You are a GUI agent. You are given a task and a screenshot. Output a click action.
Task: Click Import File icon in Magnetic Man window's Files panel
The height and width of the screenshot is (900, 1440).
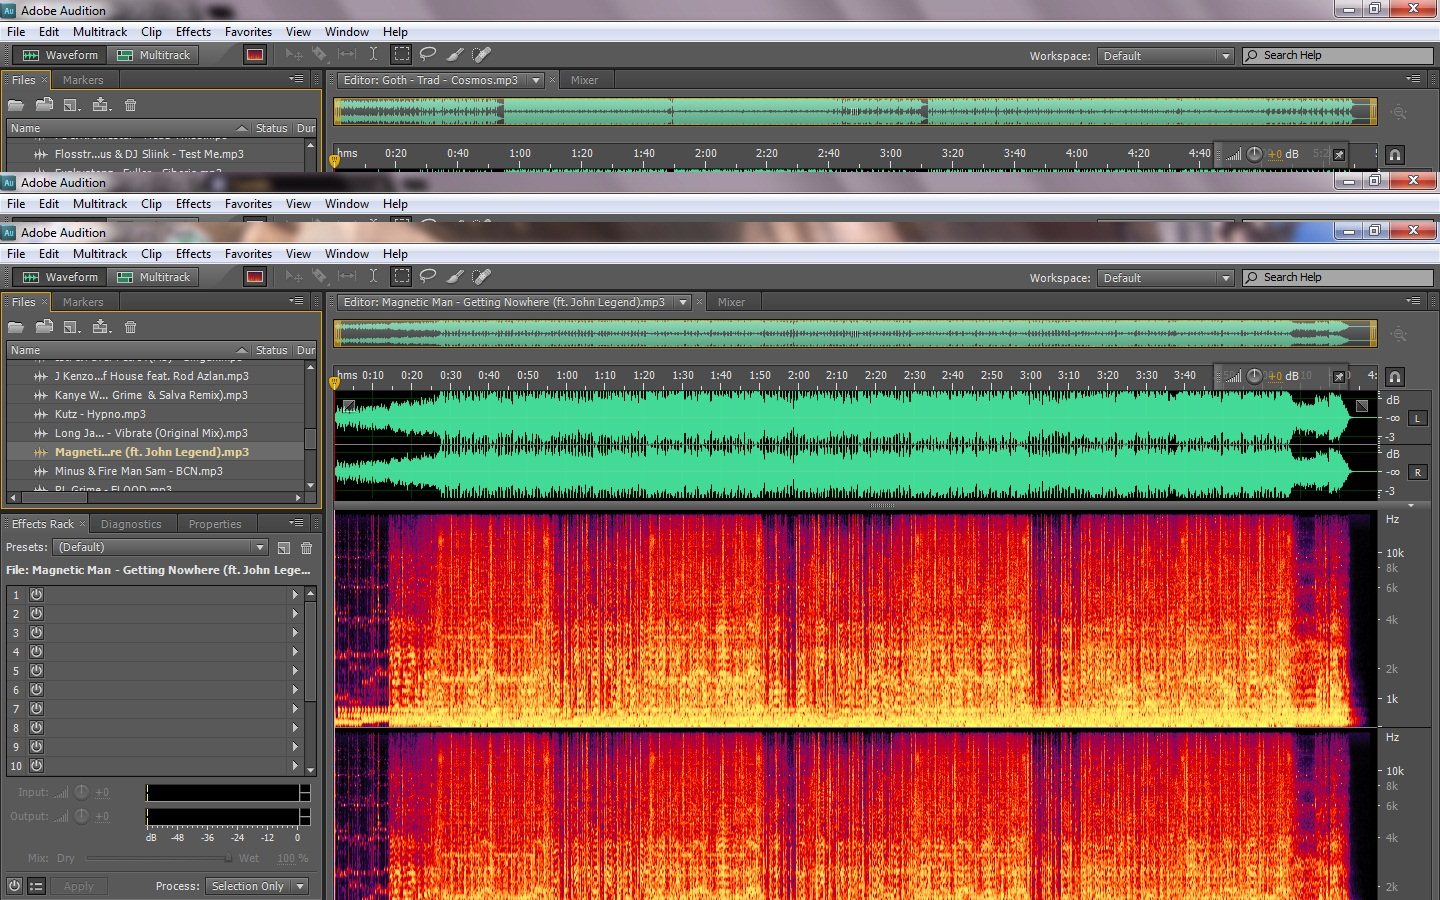[44, 327]
